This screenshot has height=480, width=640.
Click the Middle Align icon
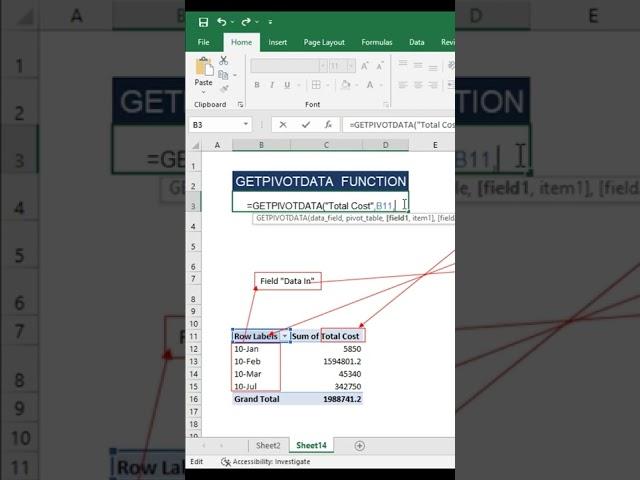418,65
